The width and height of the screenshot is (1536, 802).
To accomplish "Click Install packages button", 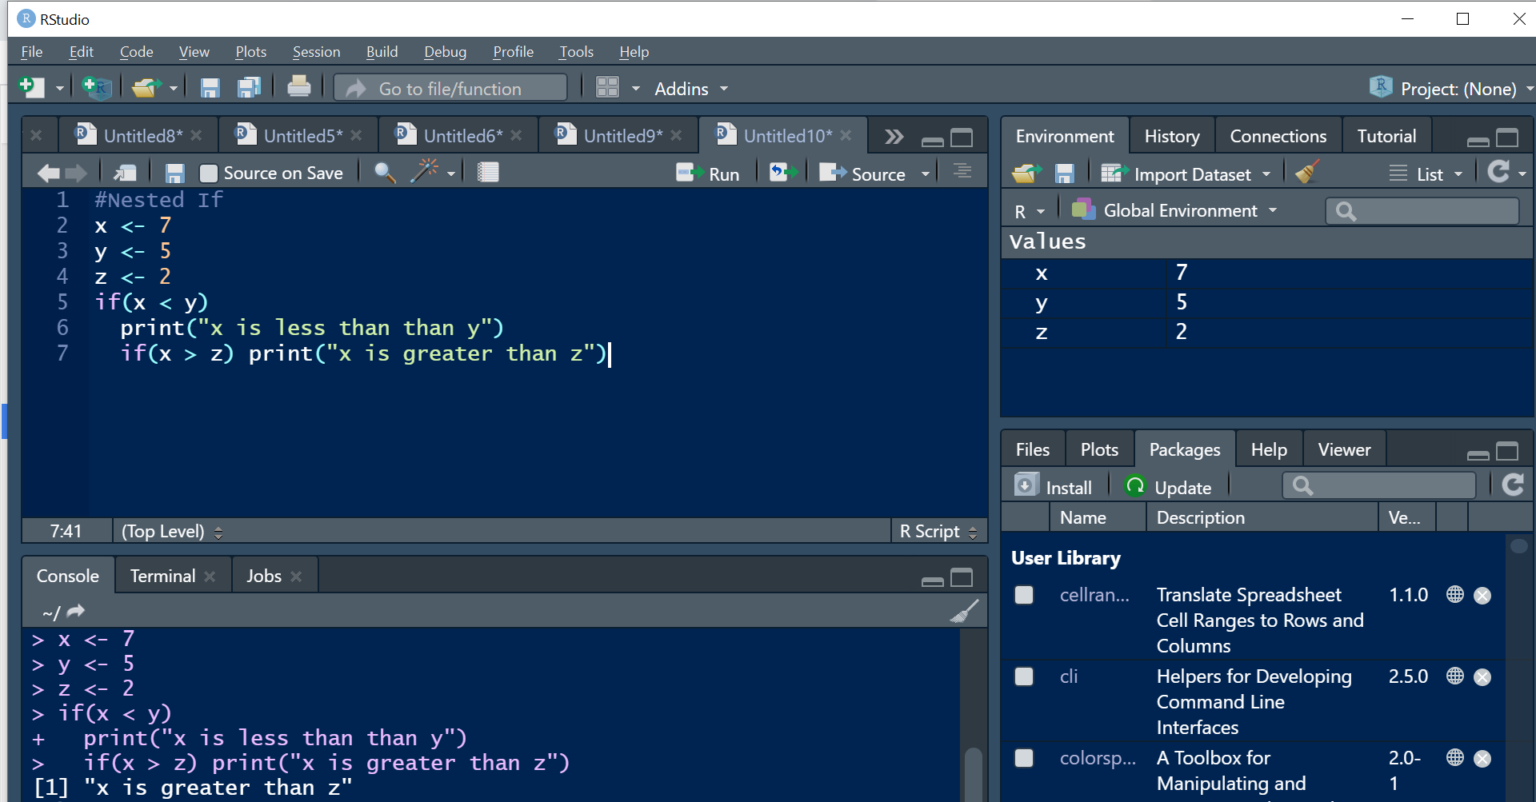I will (x=1053, y=487).
